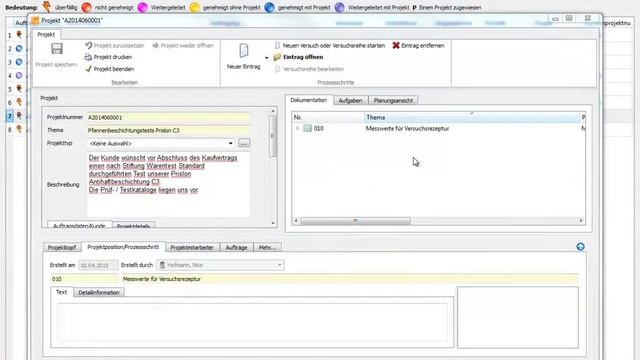640x360 pixels.
Task: Click the icon of entry 010
Action: point(307,129)
